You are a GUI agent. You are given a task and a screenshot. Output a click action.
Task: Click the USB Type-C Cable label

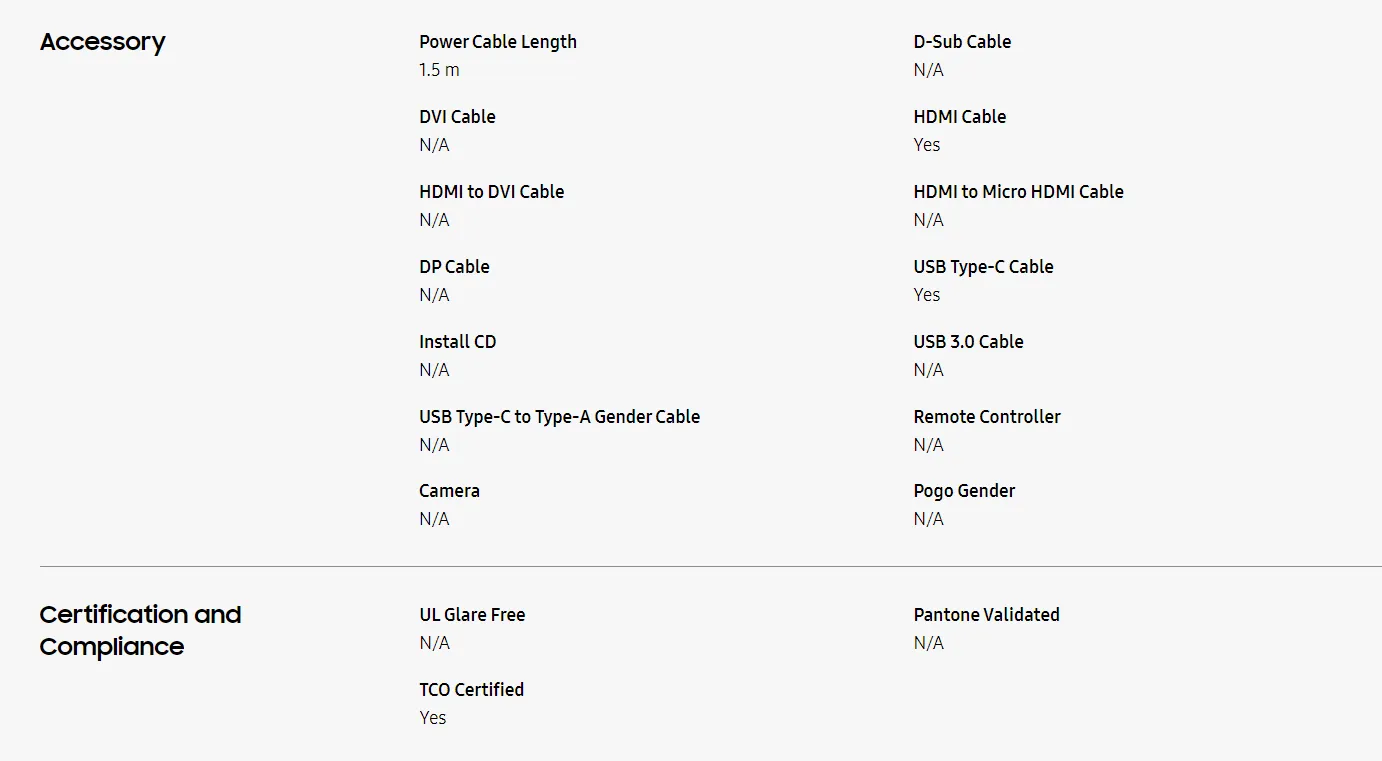(x=983, y=267)
